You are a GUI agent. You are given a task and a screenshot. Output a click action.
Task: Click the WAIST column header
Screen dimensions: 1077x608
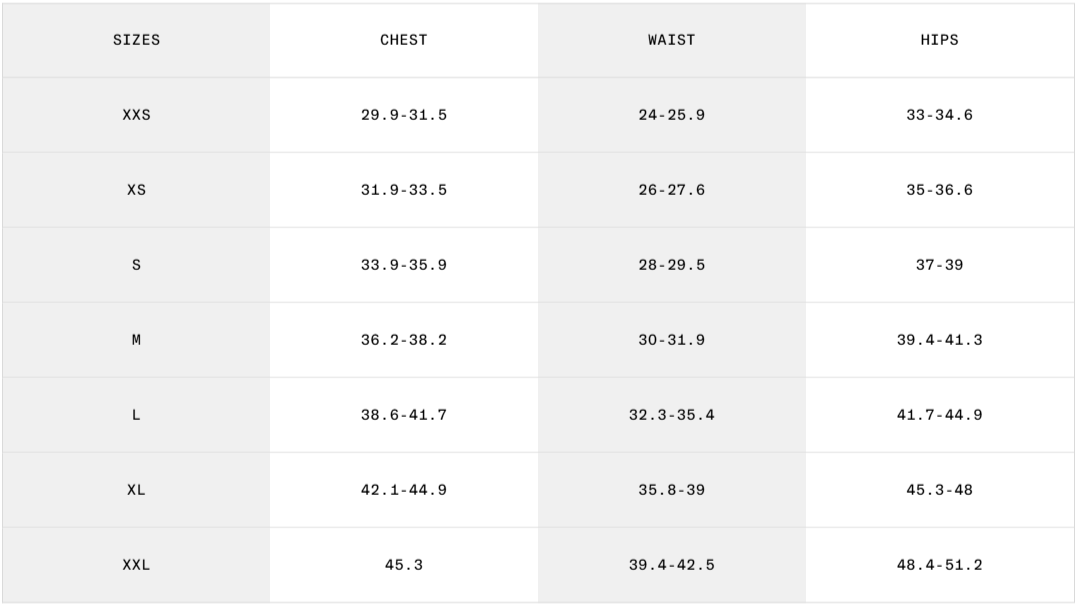pyautogui.click(x=671, y=40)
